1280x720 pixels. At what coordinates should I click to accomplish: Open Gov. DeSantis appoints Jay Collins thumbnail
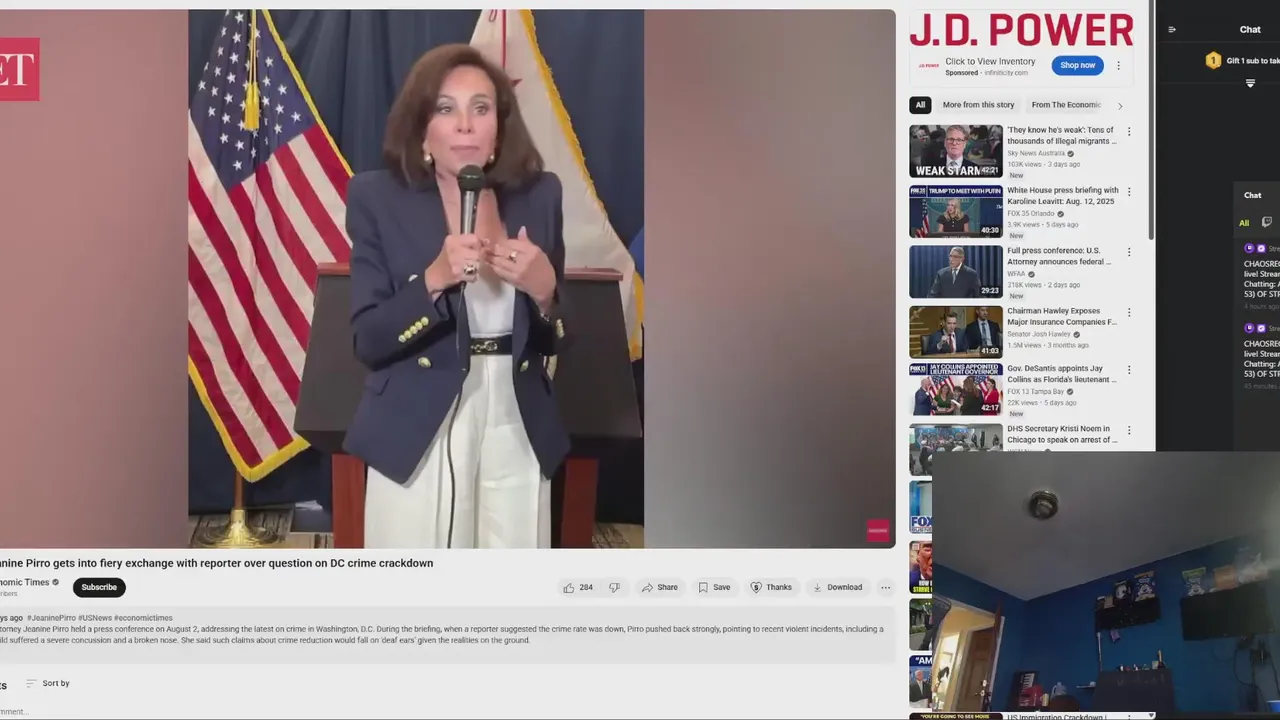(x=955, y=389)
